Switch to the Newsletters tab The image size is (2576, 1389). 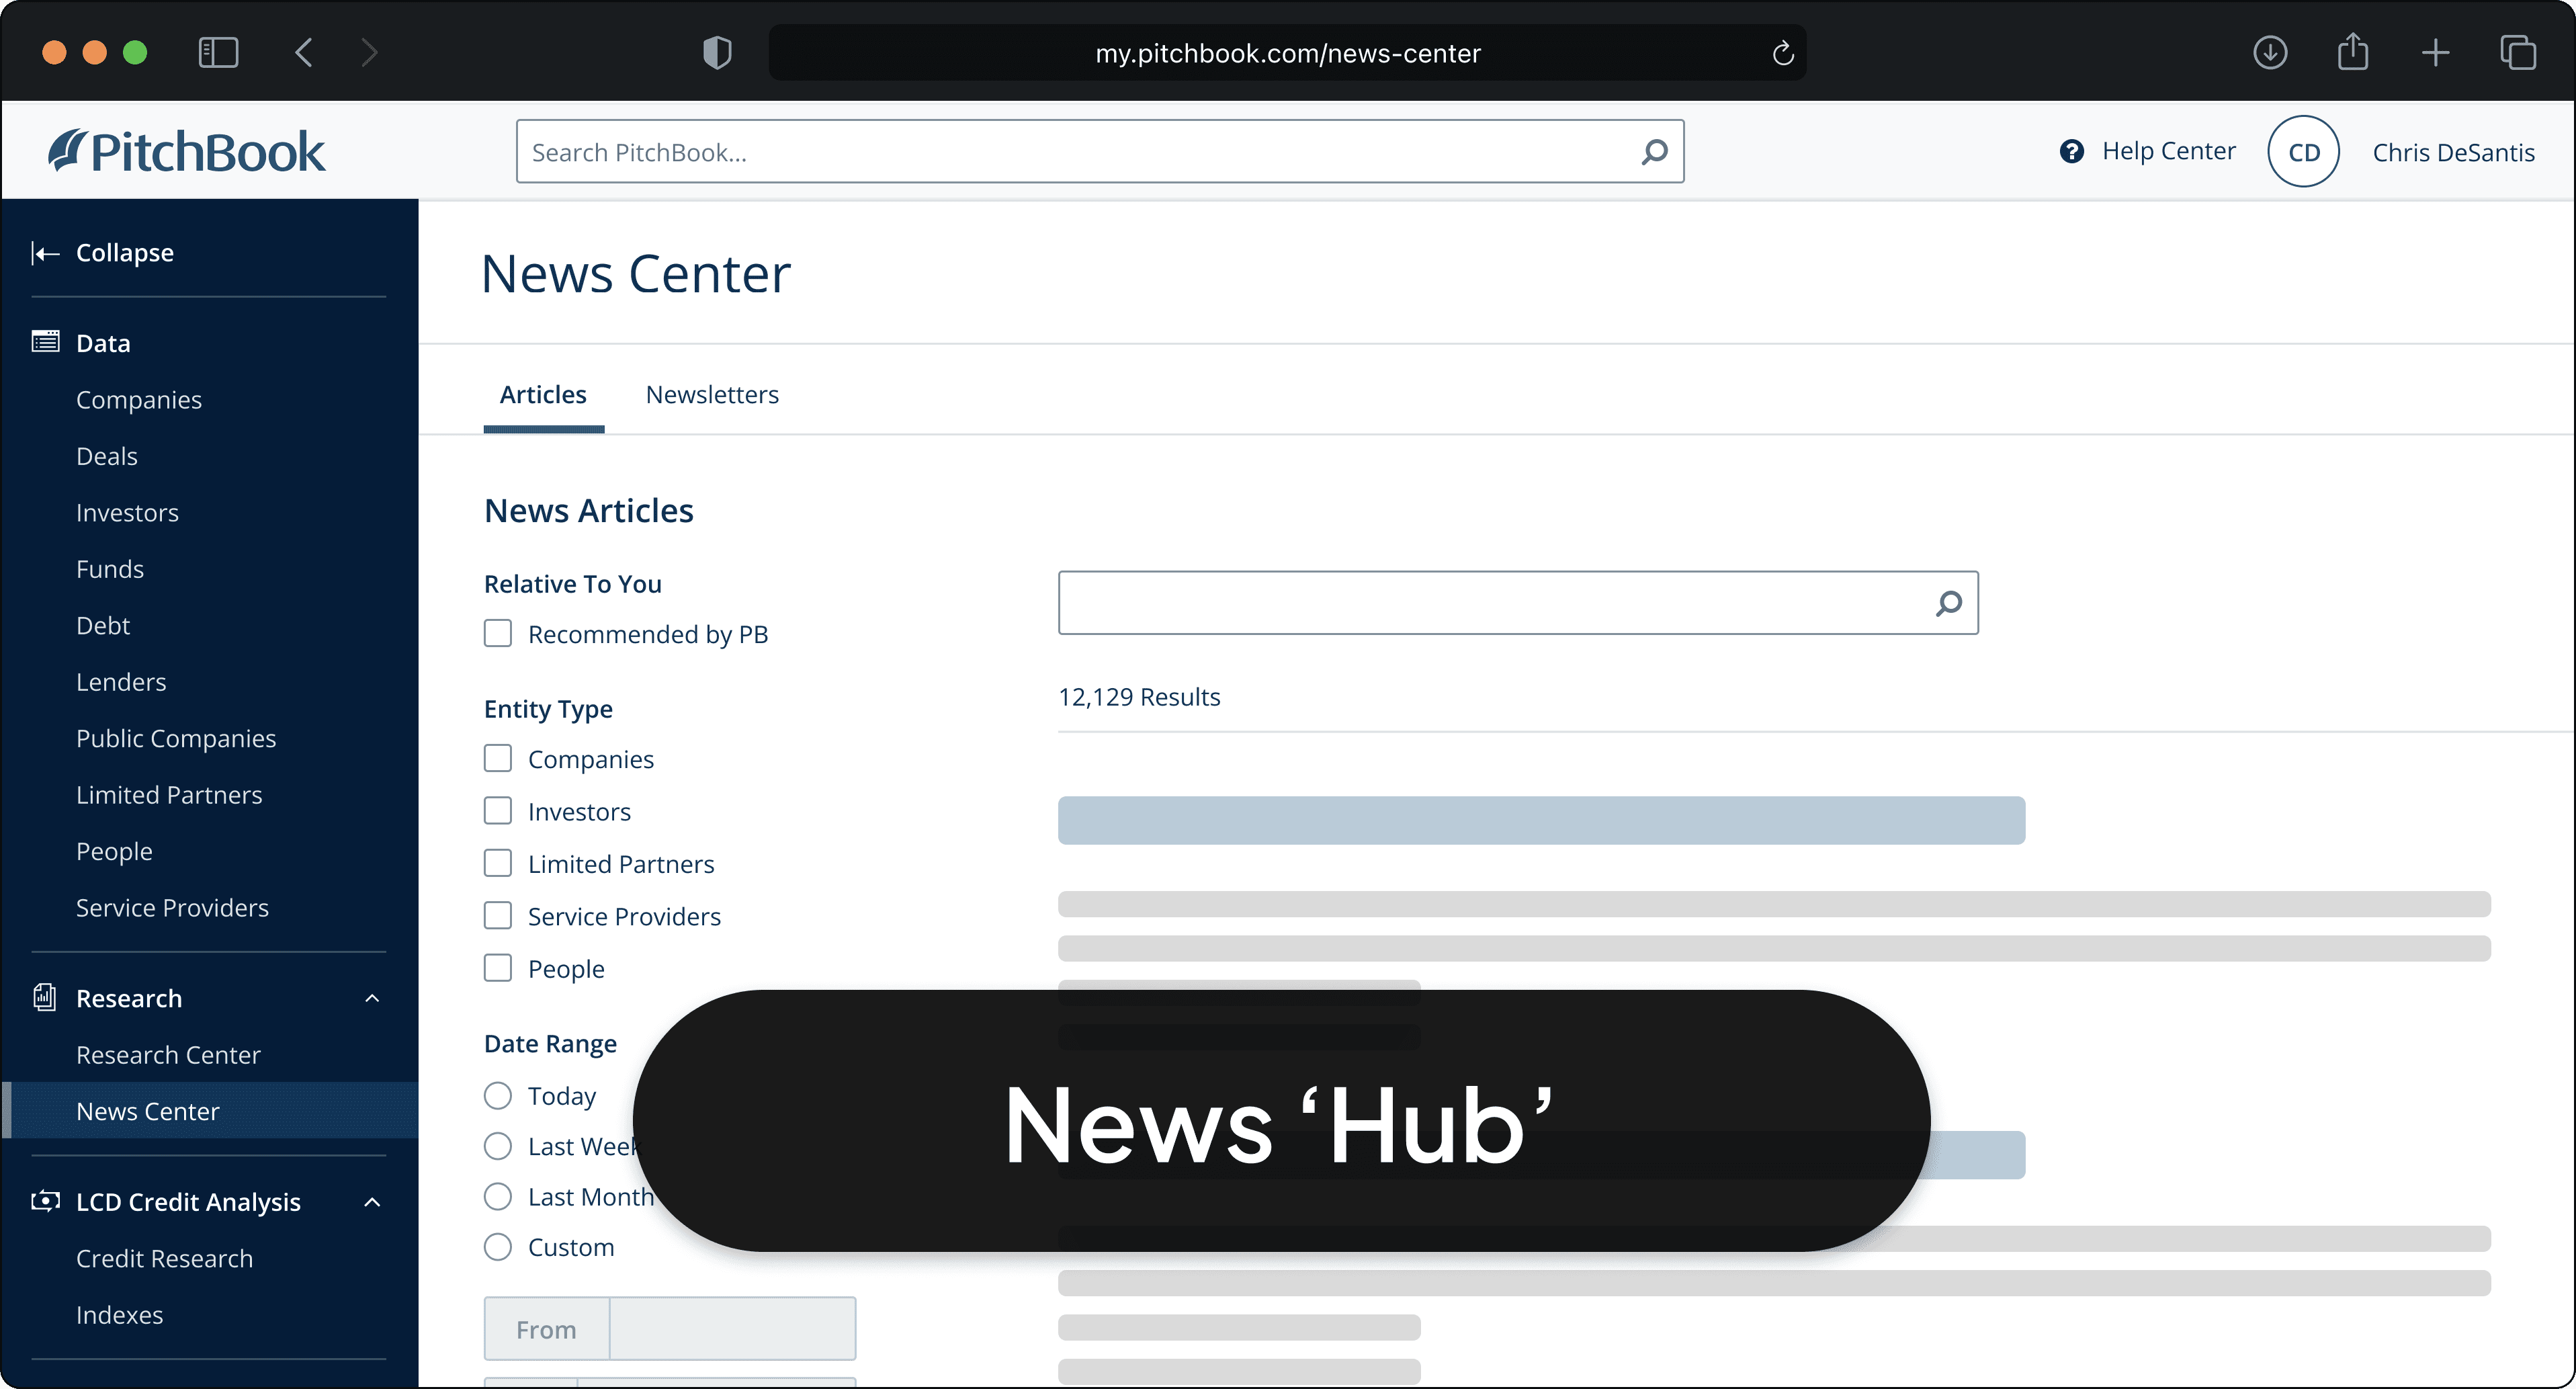click(712, 395)
